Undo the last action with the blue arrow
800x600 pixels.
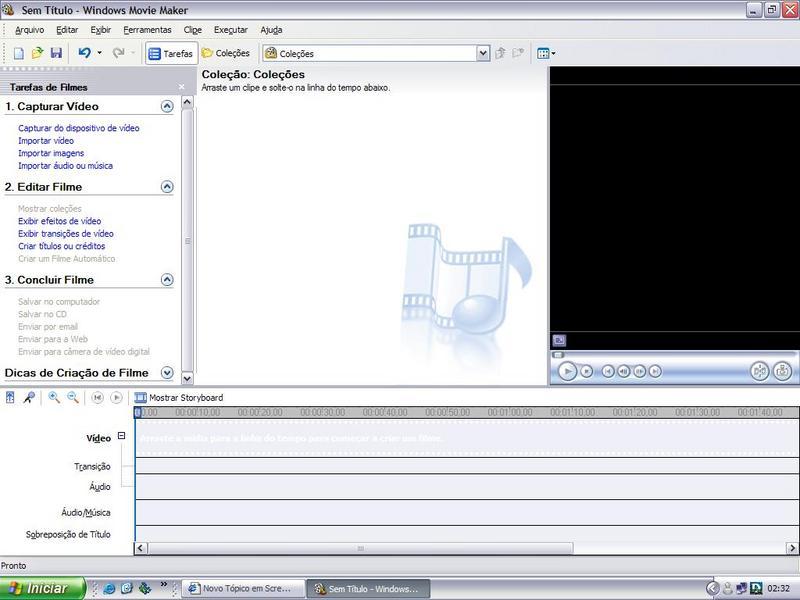click(x=85, y=53)
